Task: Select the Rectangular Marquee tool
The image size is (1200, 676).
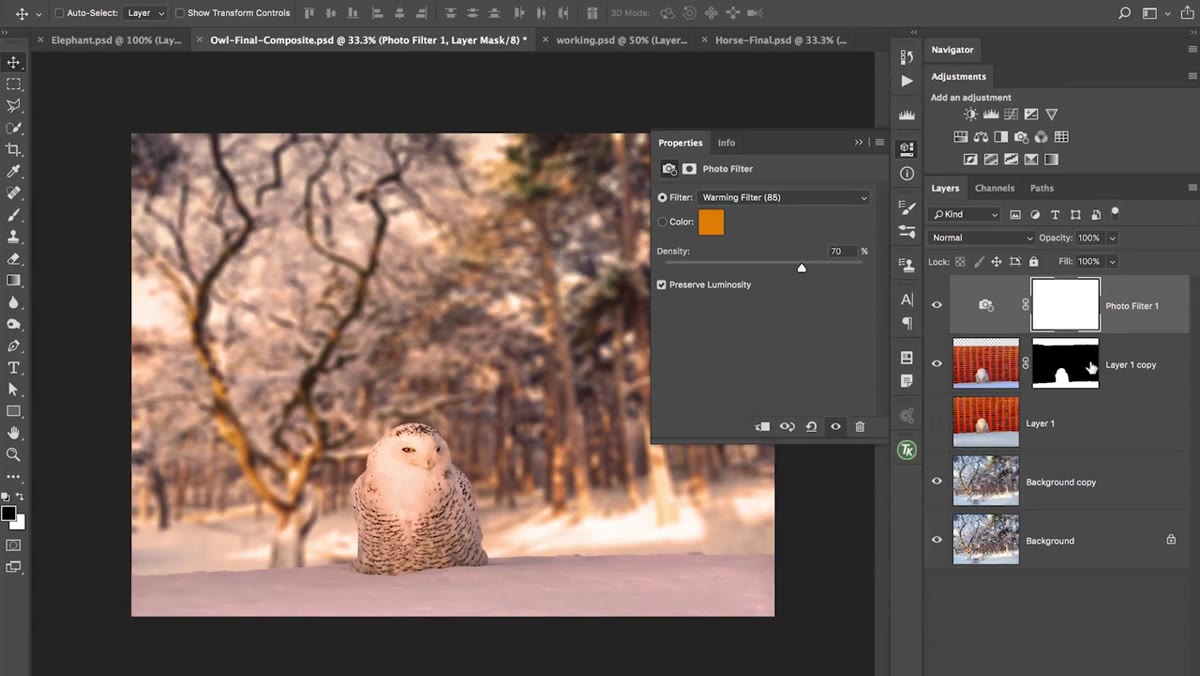Action: coord(14,84)
